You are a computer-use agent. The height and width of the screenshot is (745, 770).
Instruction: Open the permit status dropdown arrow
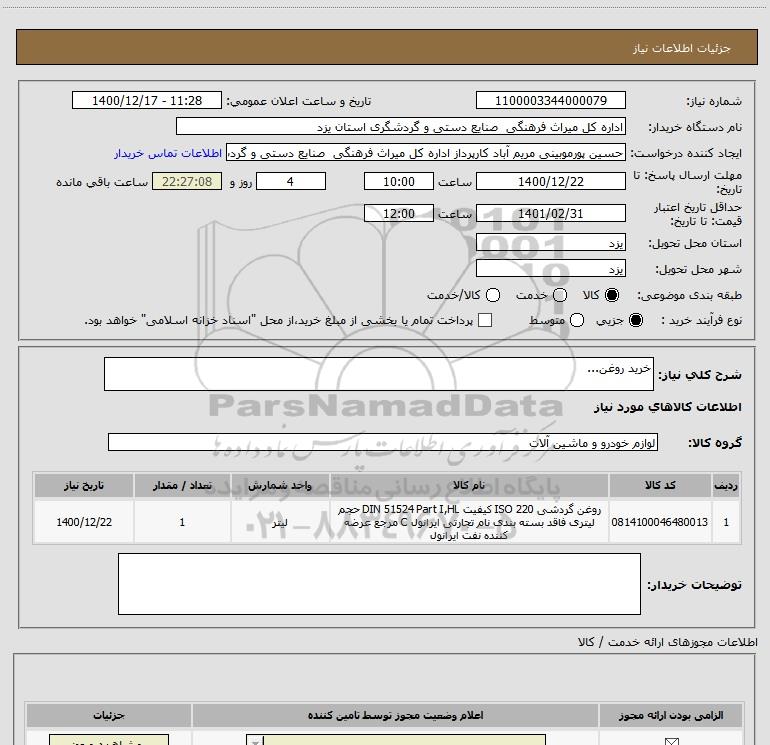tap(255, 741)
